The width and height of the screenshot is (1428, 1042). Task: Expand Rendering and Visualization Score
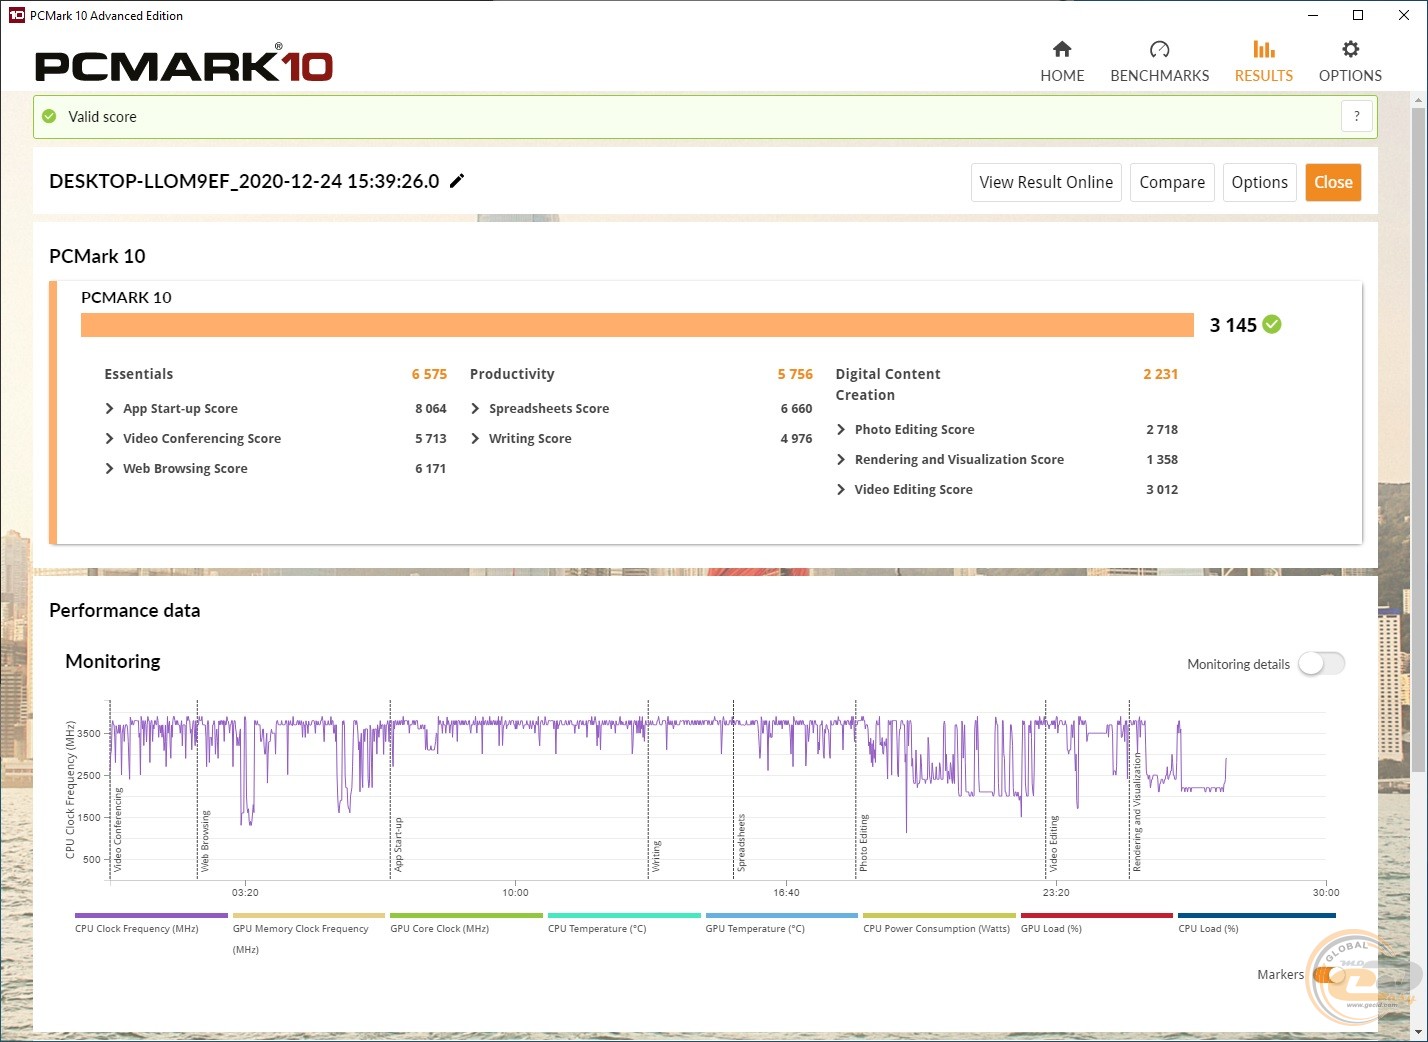coord(841,460)
